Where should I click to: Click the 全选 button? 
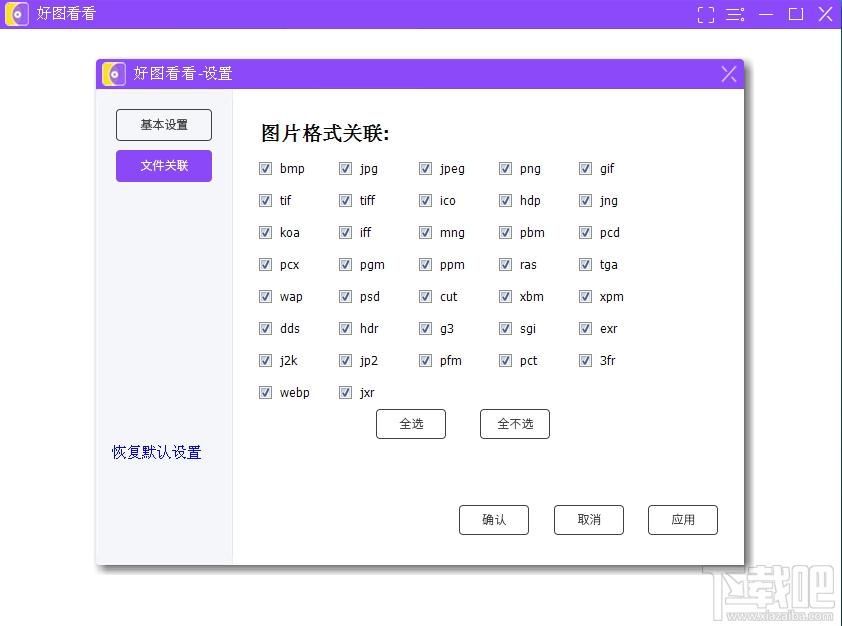point(411,424)
